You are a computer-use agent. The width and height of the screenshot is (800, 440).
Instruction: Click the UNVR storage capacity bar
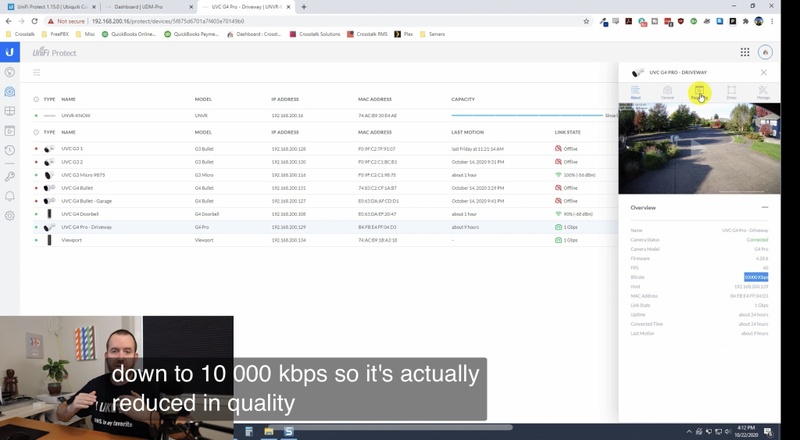[x=527, y=116]
